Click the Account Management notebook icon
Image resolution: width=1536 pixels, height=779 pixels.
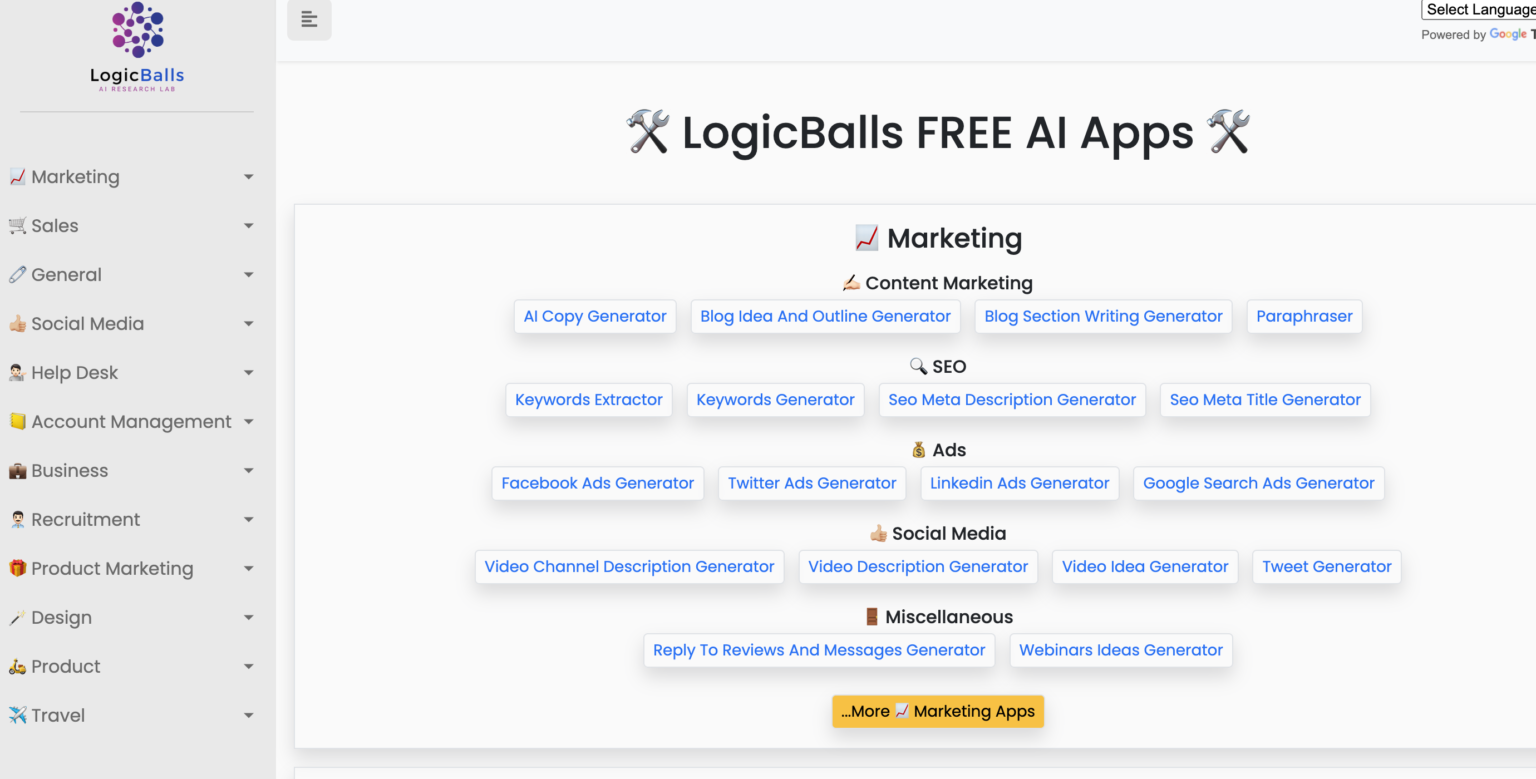pos(18,421)
